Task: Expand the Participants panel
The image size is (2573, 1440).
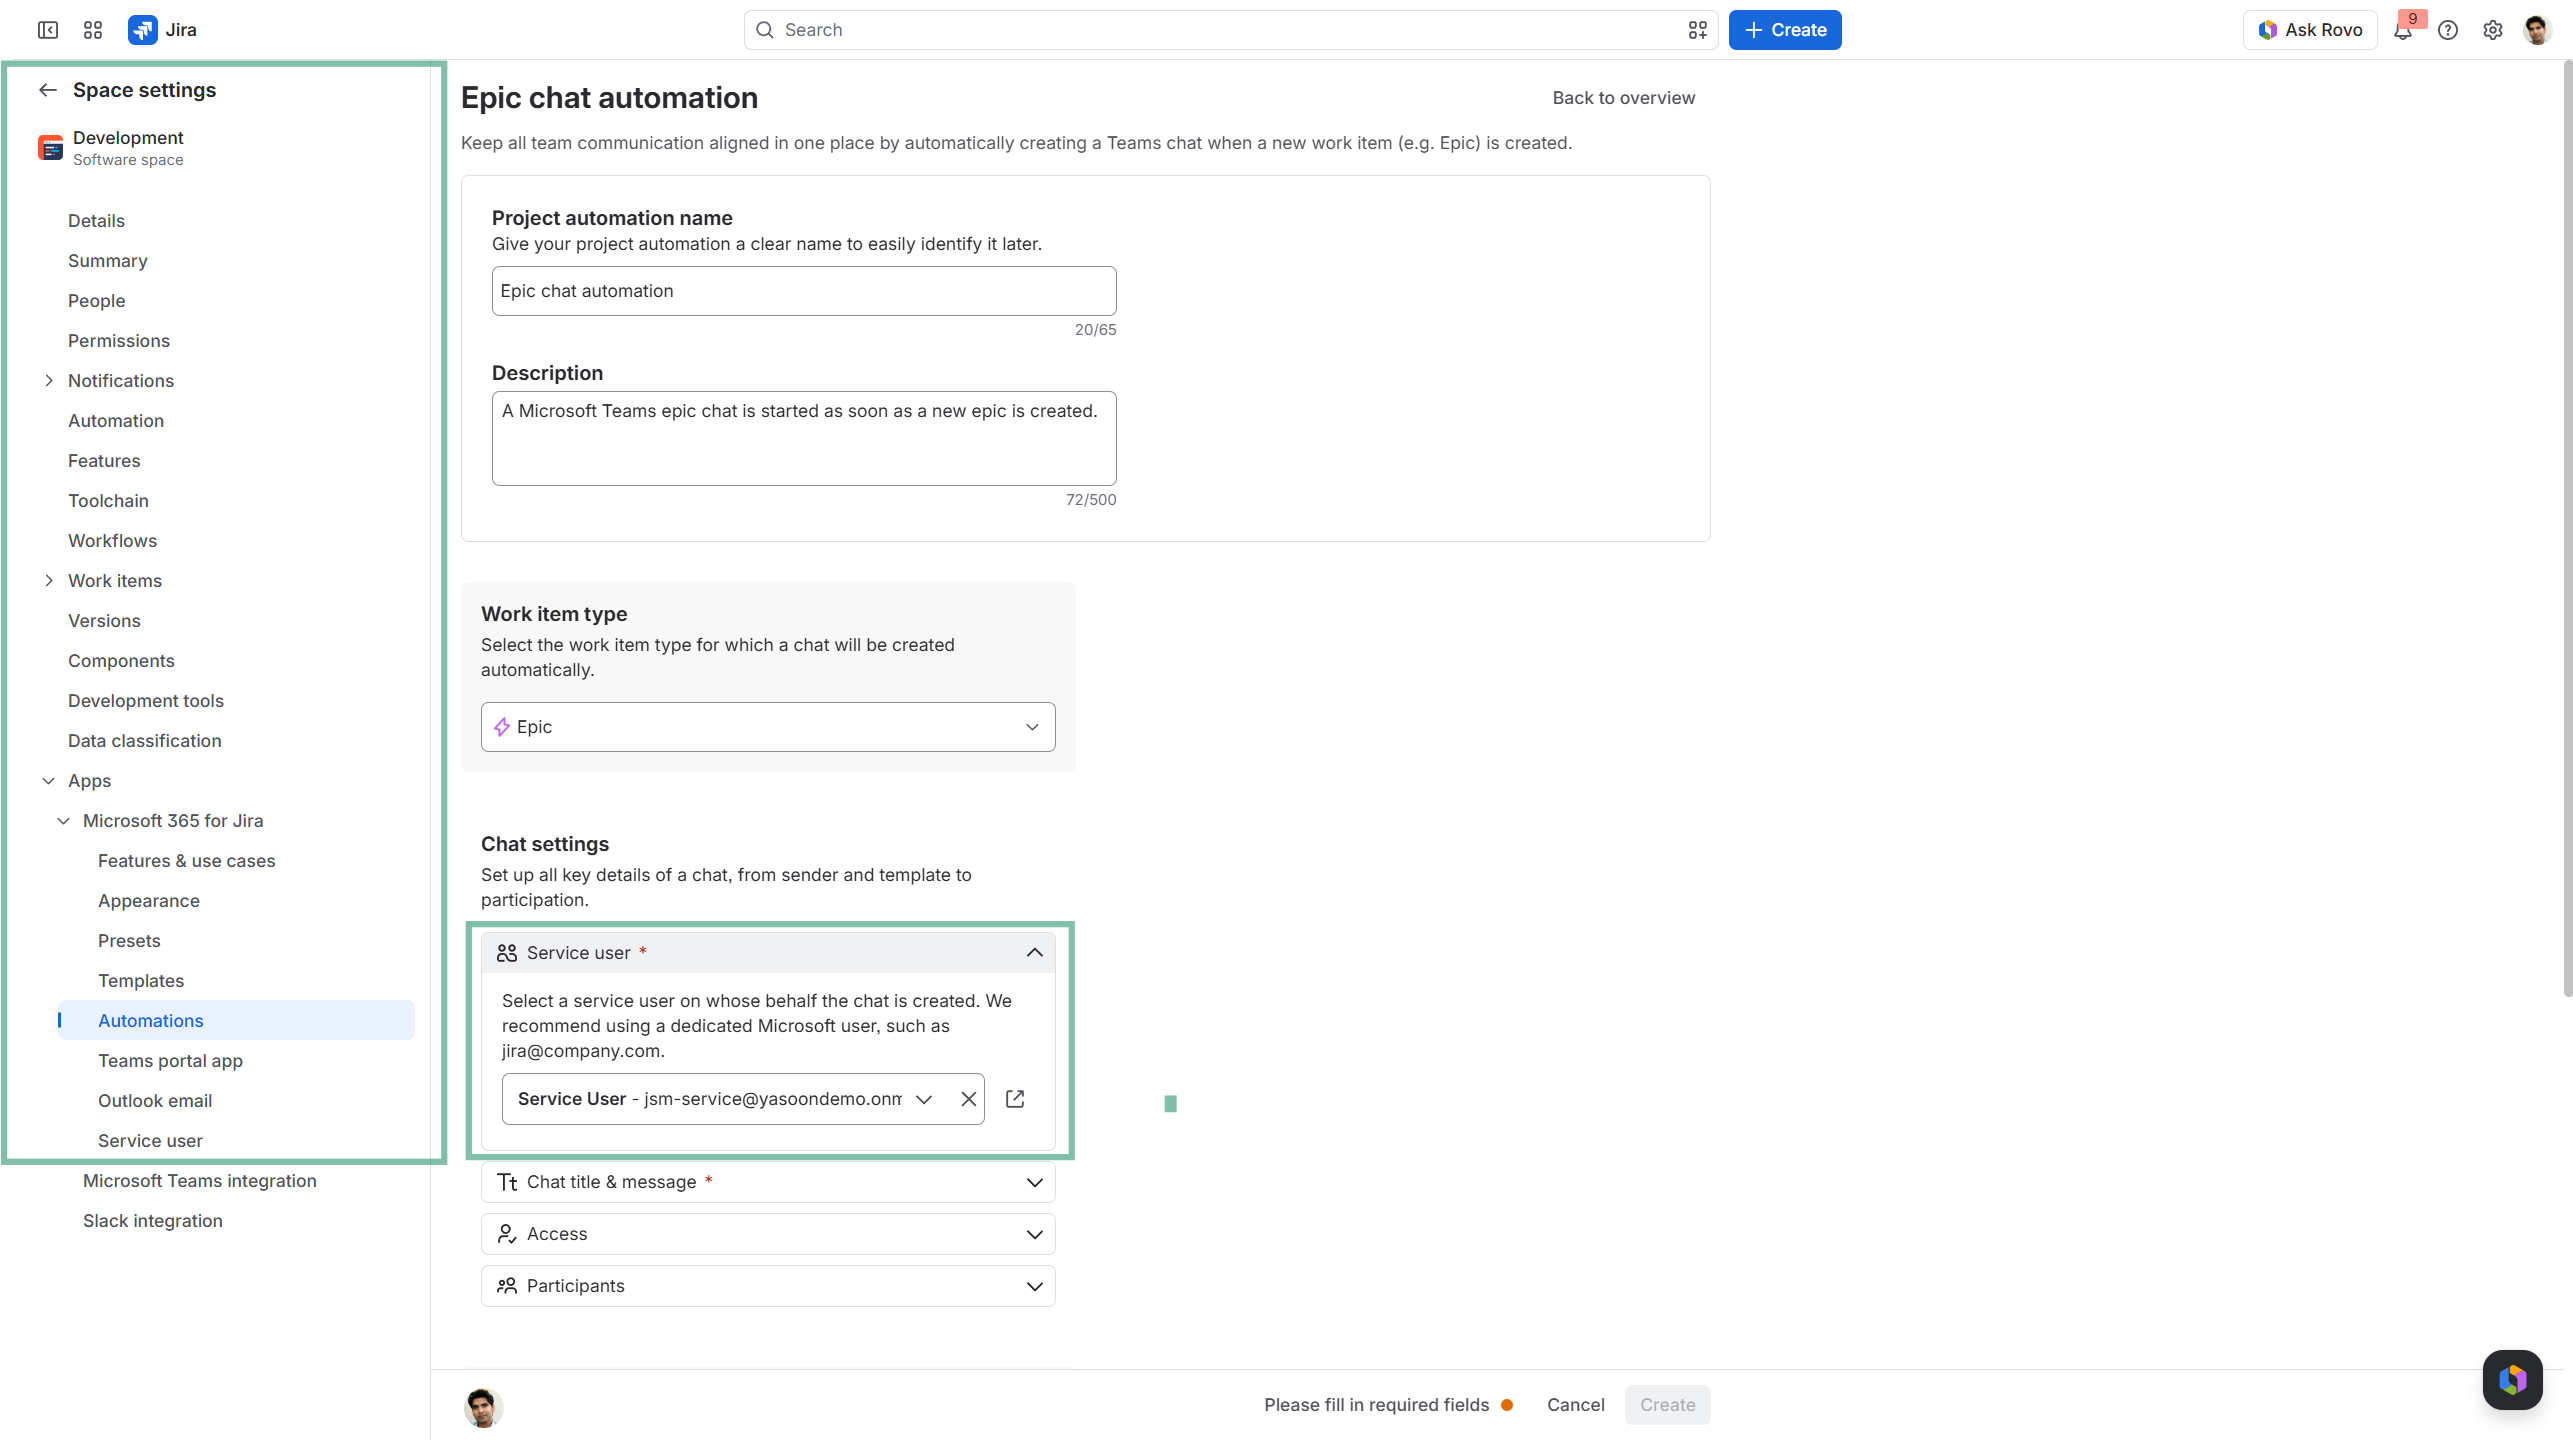Action: [768, 1286]
